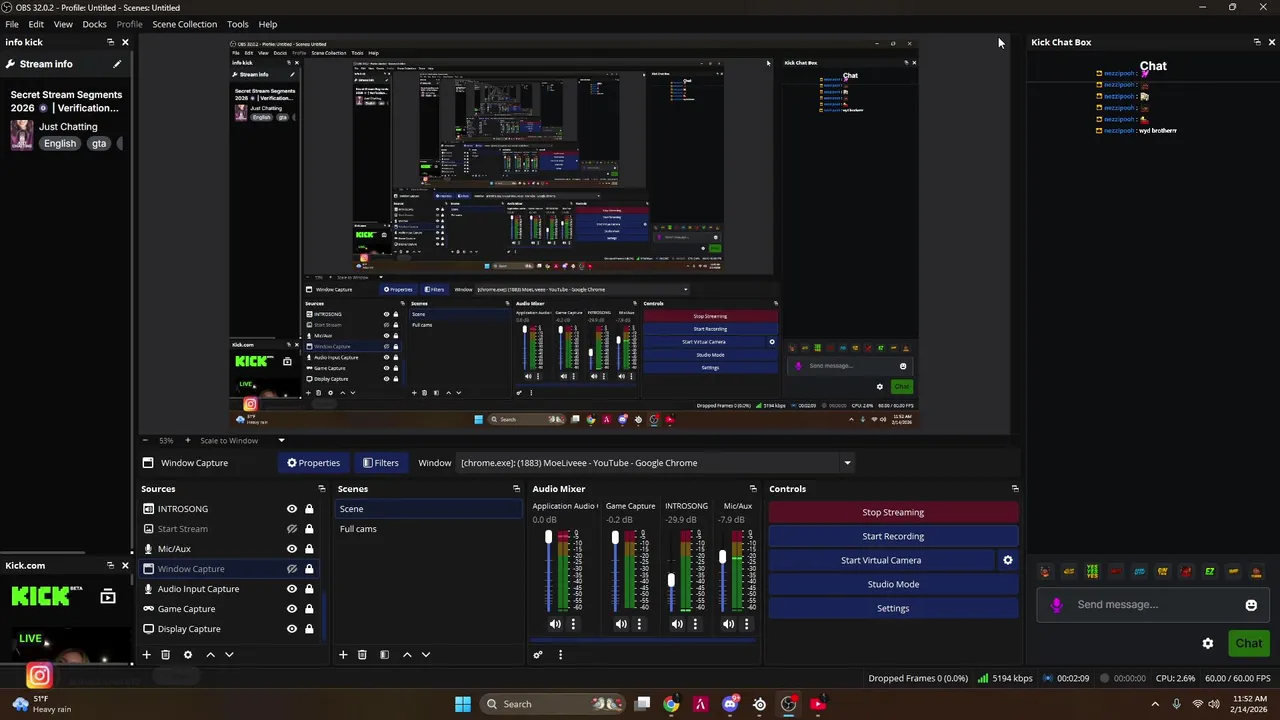Screen dimensions: 1280x720
Task: Open preview scale dropdown arrow
Action: [x=281, y=440]
